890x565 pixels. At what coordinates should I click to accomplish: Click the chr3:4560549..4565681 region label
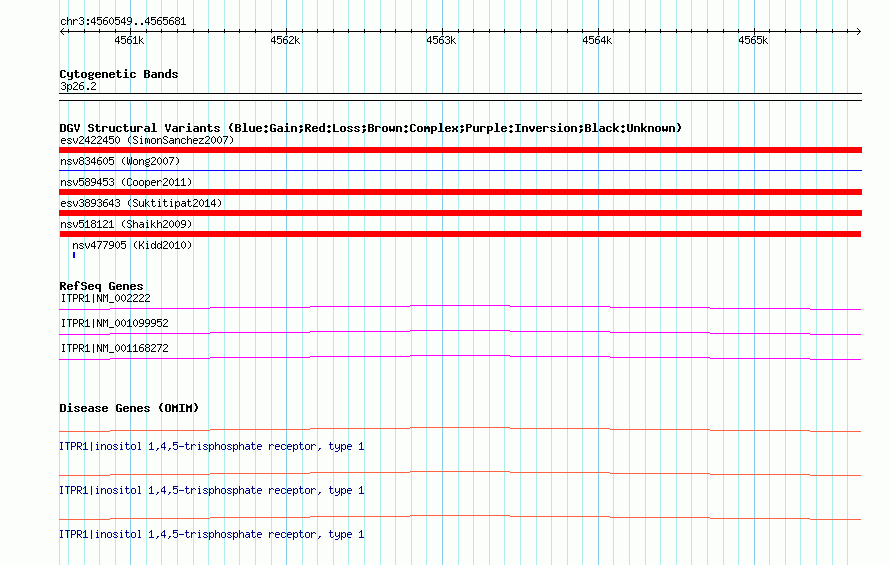pyautogui.click(x=123, y=21)
